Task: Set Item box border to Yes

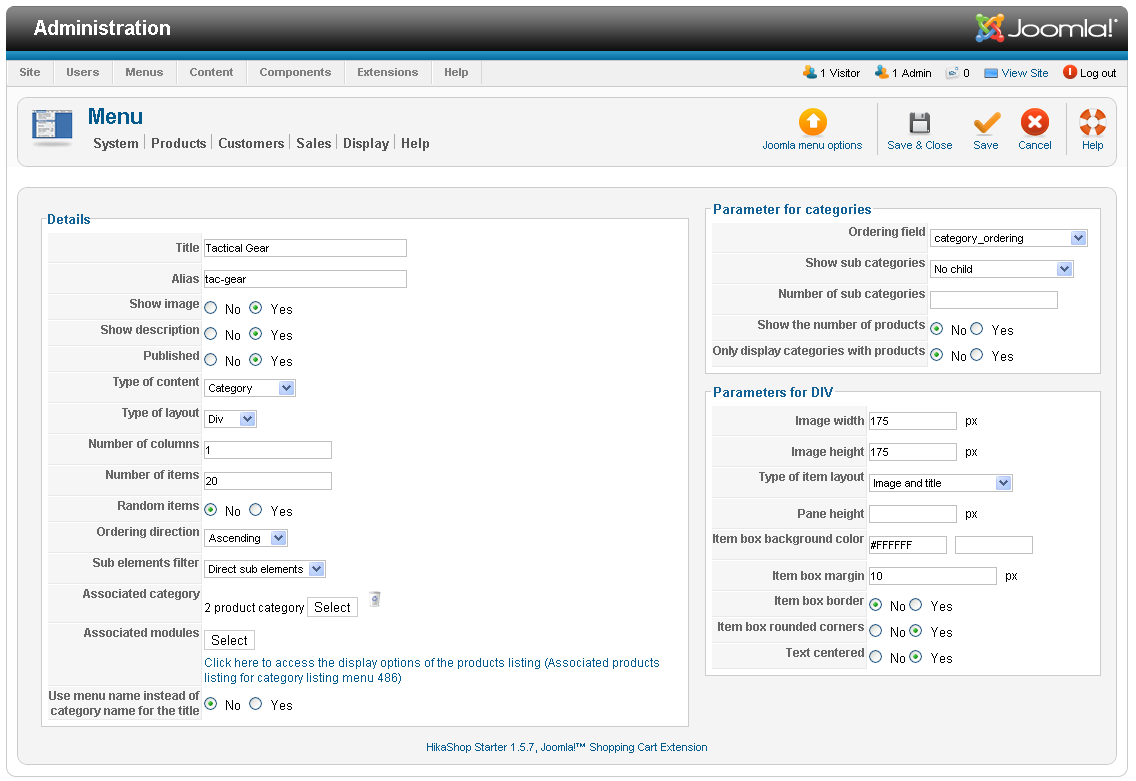Action: 916,605
